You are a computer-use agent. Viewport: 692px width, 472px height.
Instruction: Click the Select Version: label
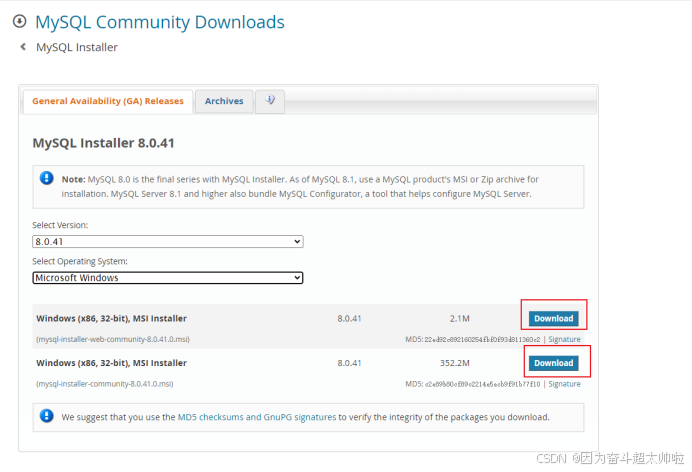(60, 225)
